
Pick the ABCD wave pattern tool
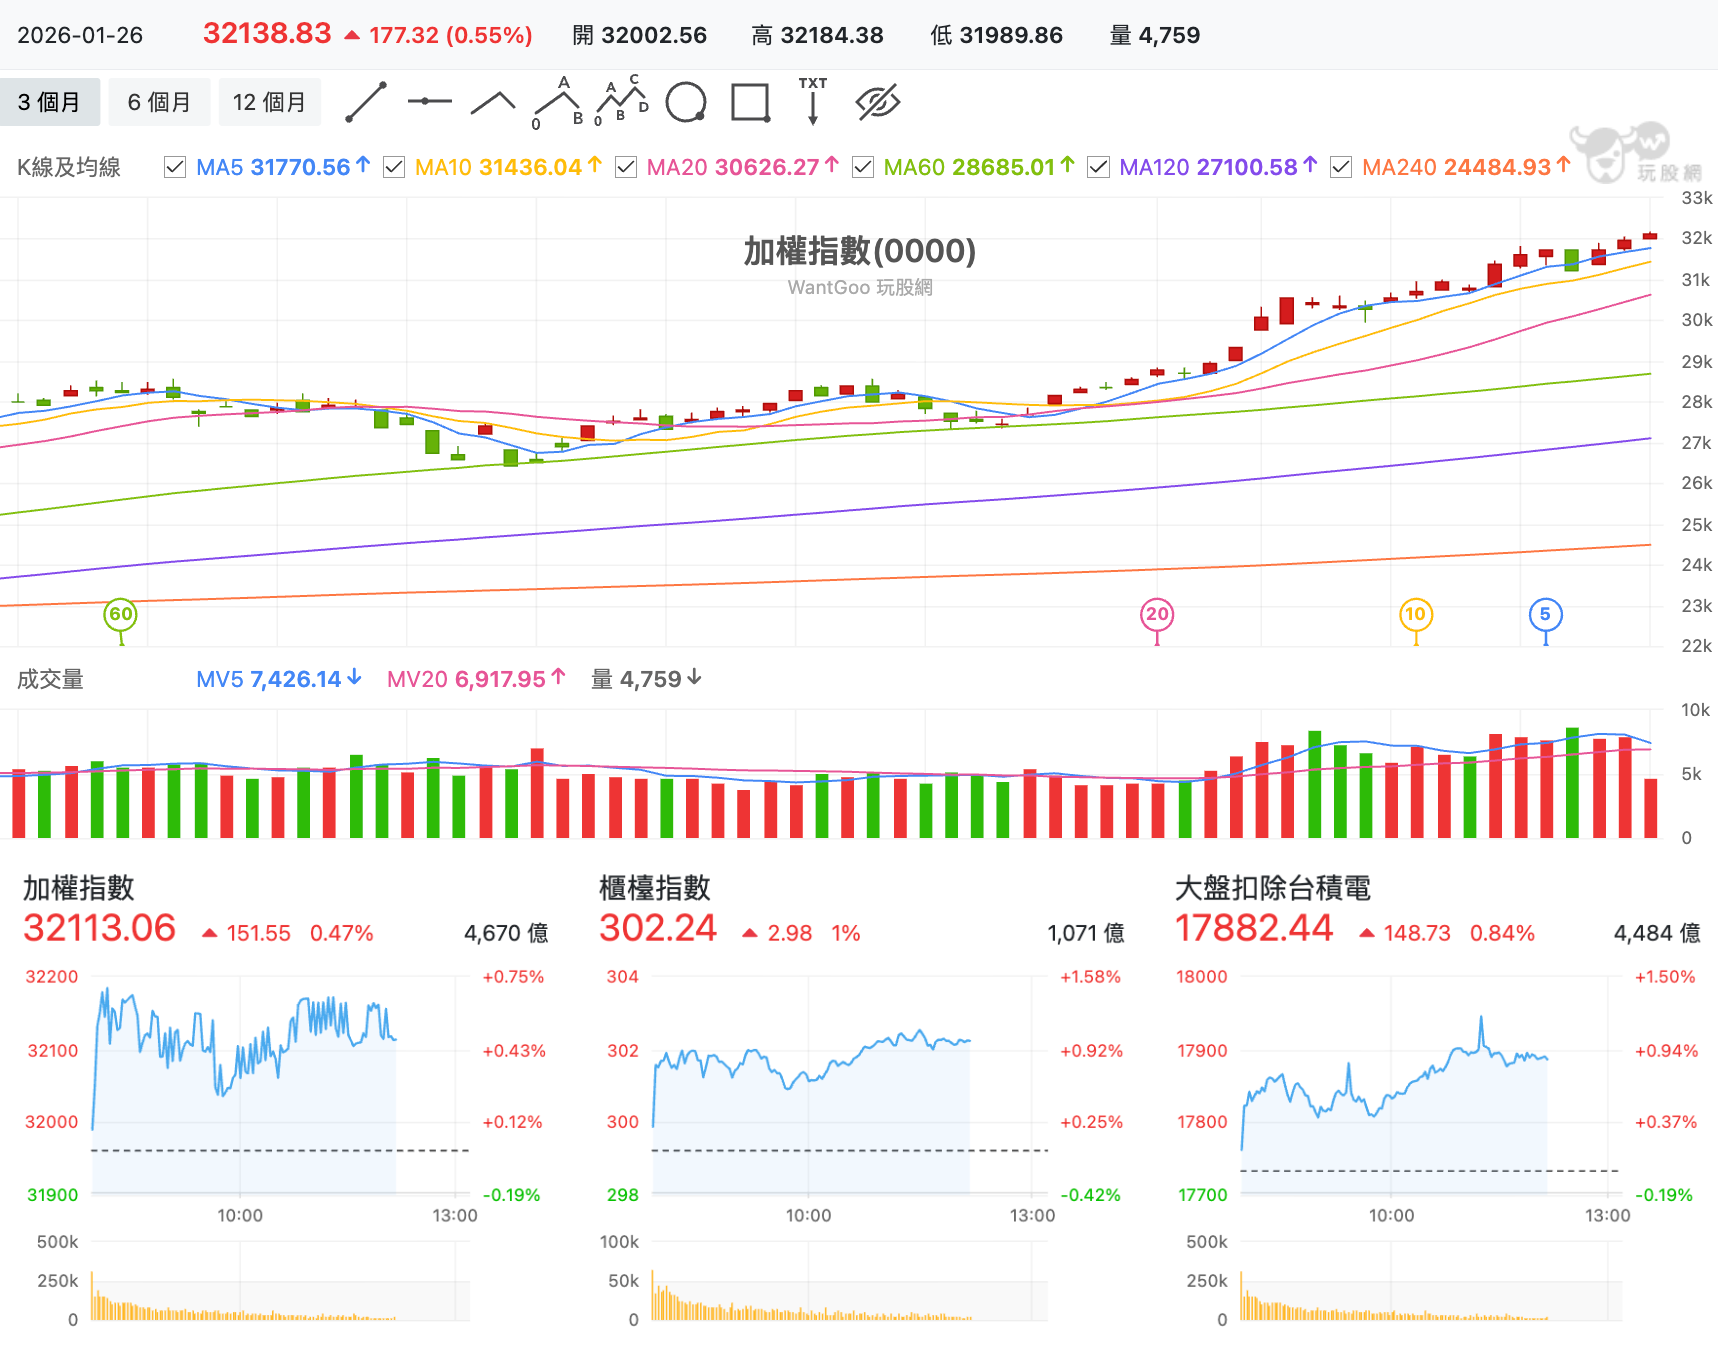coord(622,102)
